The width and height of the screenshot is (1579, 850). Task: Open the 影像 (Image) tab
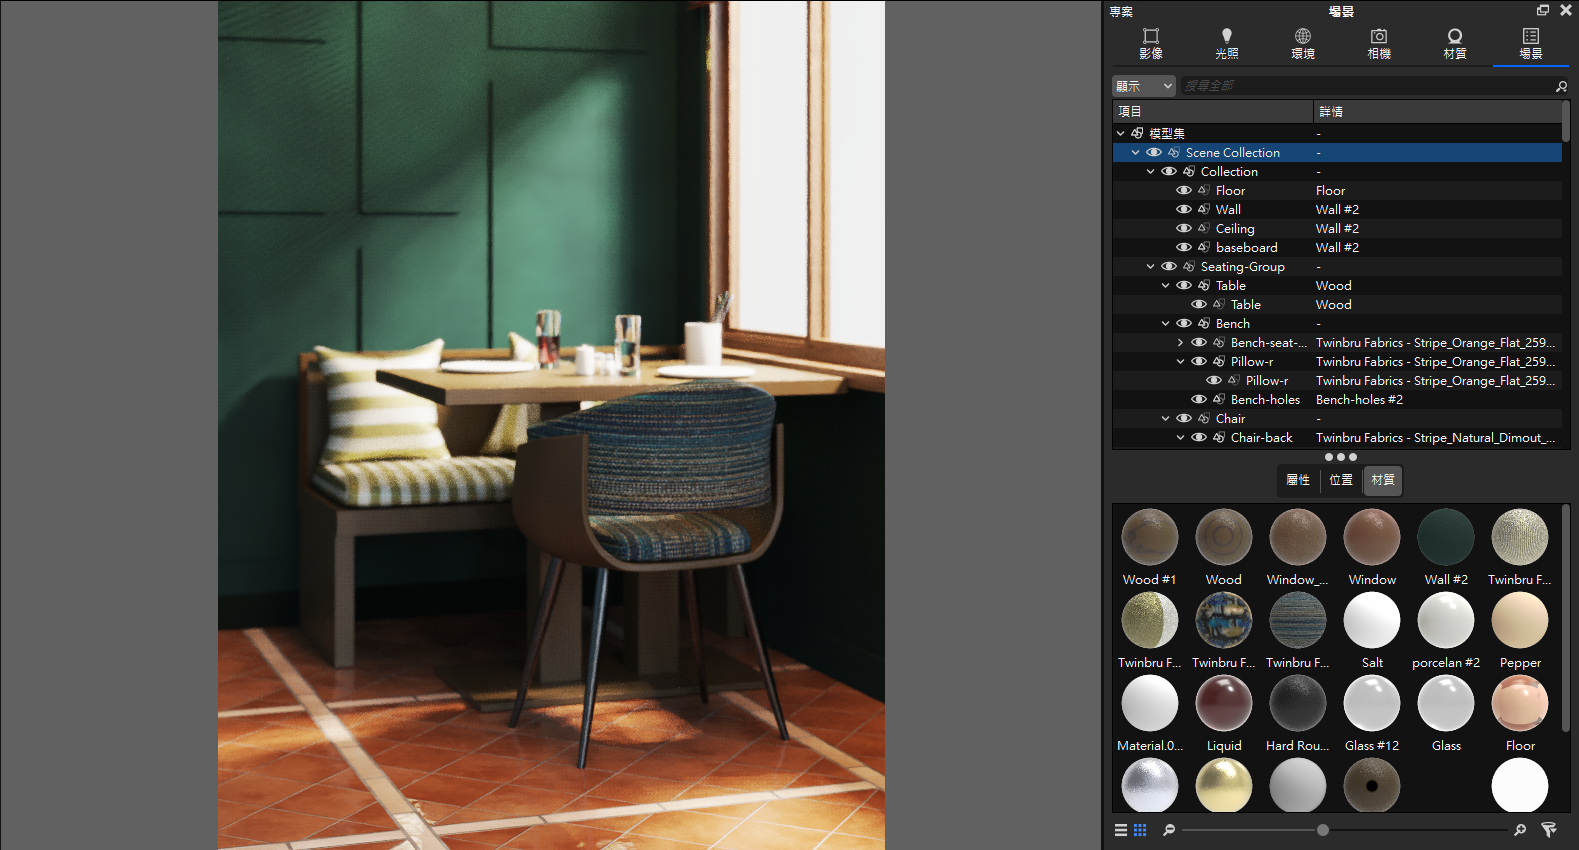point(1151,43)
